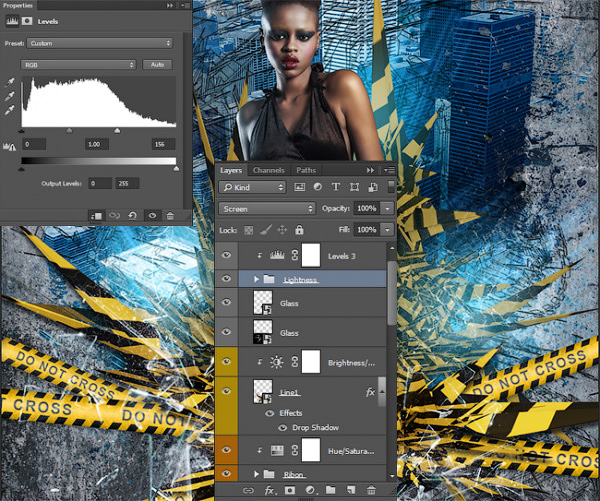Image resolution: width=600 pixels, height=501 pixels.
Task: Open the Preset dropdown showing Custom
Action: (99, 43)
